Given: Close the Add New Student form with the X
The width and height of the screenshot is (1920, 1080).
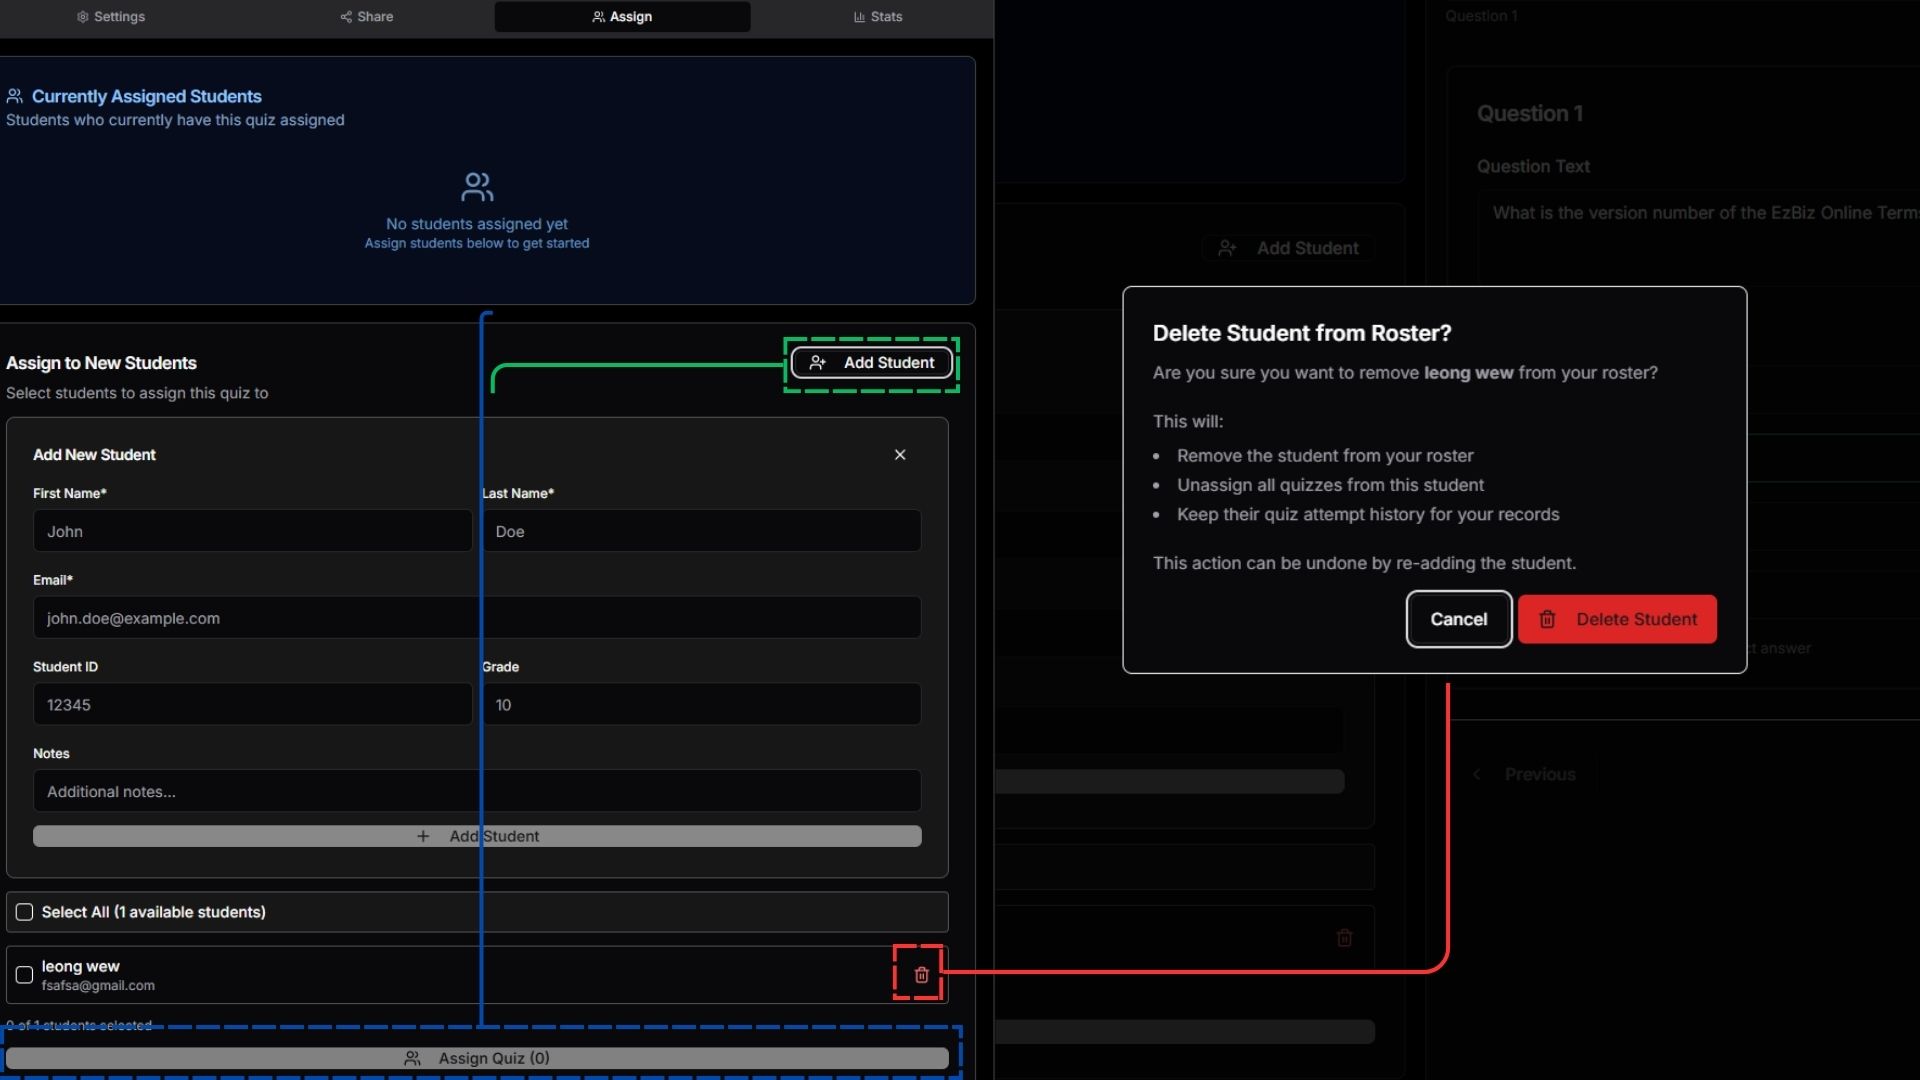Looking at the screenshot, I should pyautogui.click(x=899, y=454).
